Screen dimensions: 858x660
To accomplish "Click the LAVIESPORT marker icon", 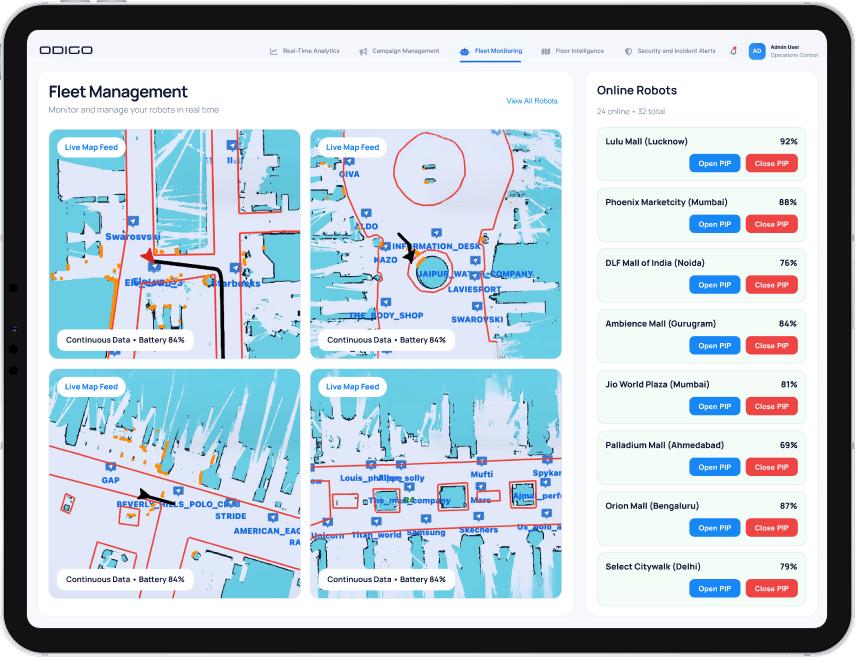I will pyautogui.click(x=475, y=276).
